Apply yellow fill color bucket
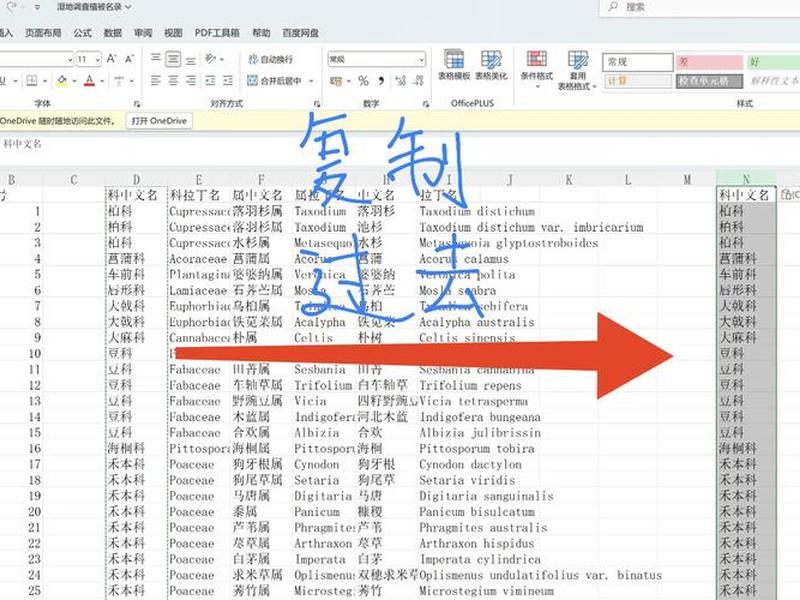This screenshot has width=800, height=600. [62, 81]
